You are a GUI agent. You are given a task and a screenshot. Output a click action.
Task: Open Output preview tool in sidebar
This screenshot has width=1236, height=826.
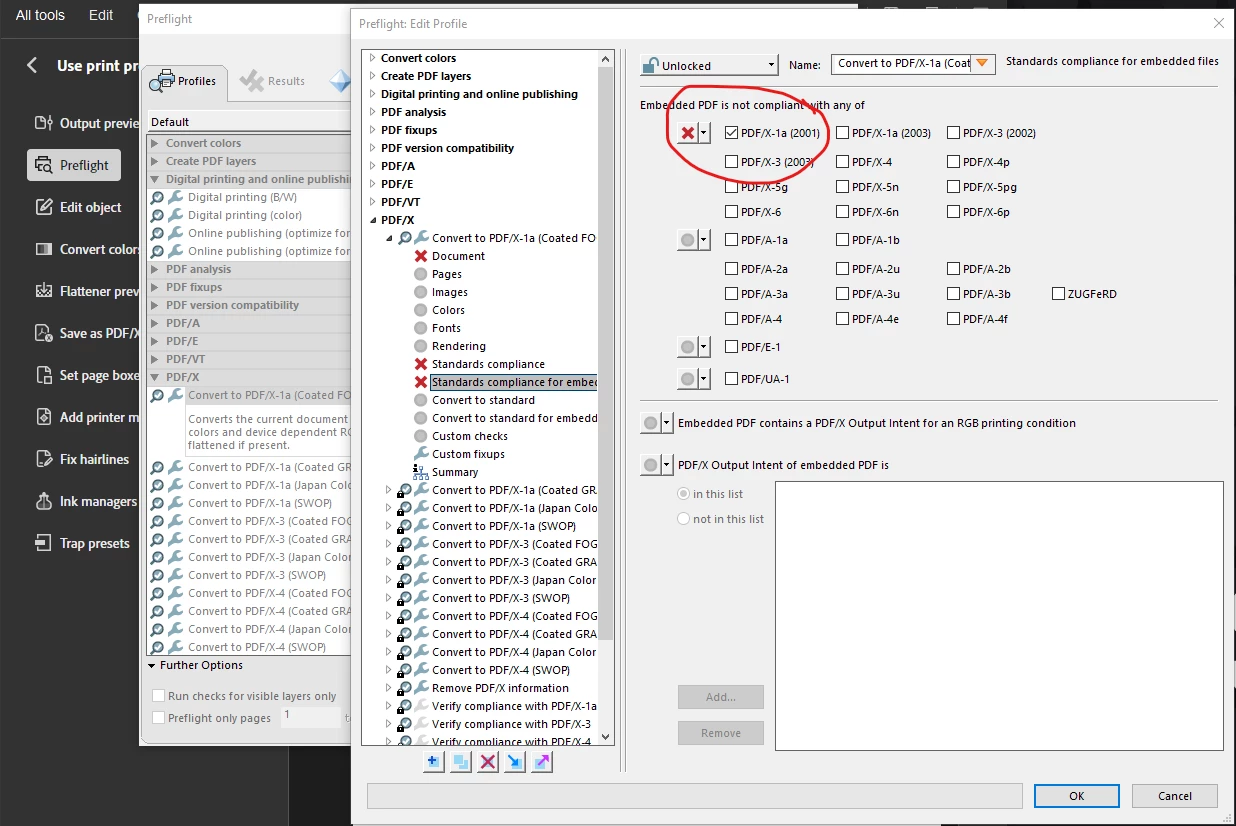pos(85,123)
